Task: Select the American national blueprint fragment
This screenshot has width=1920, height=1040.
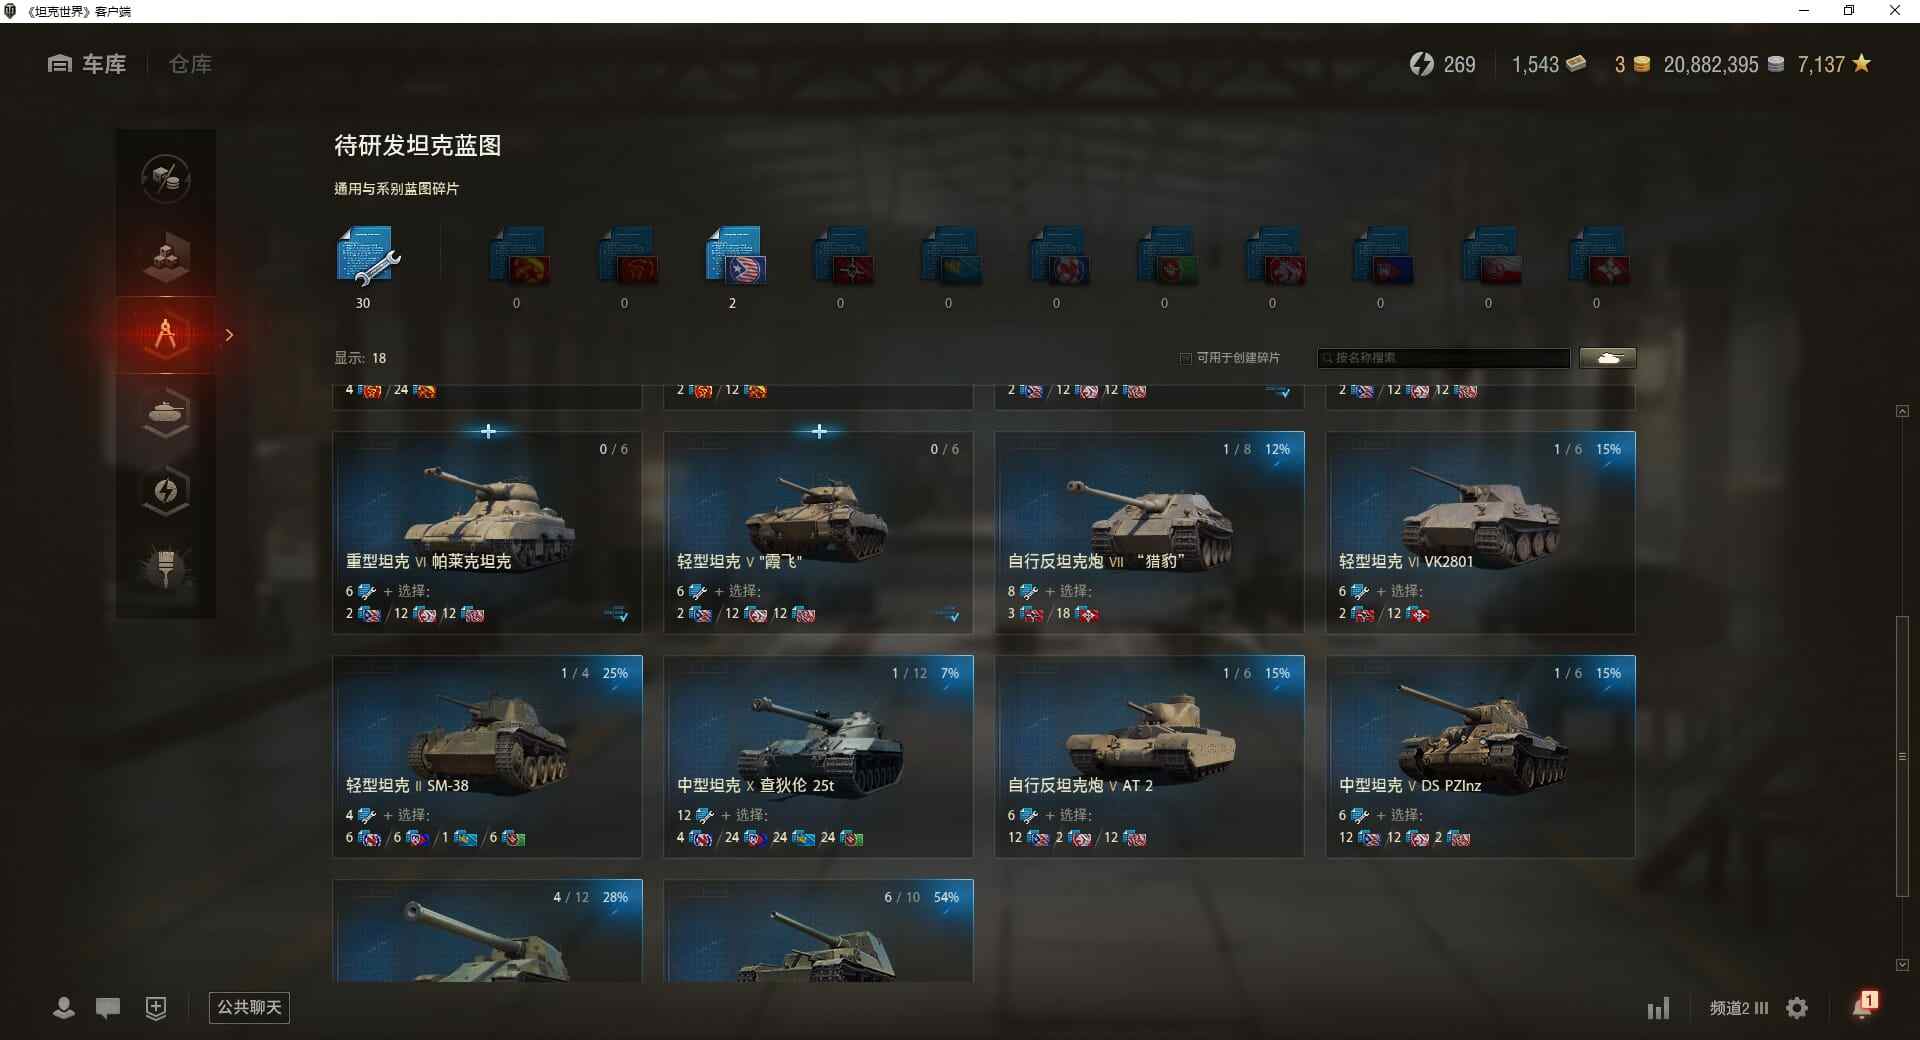Action: point(735,258)
